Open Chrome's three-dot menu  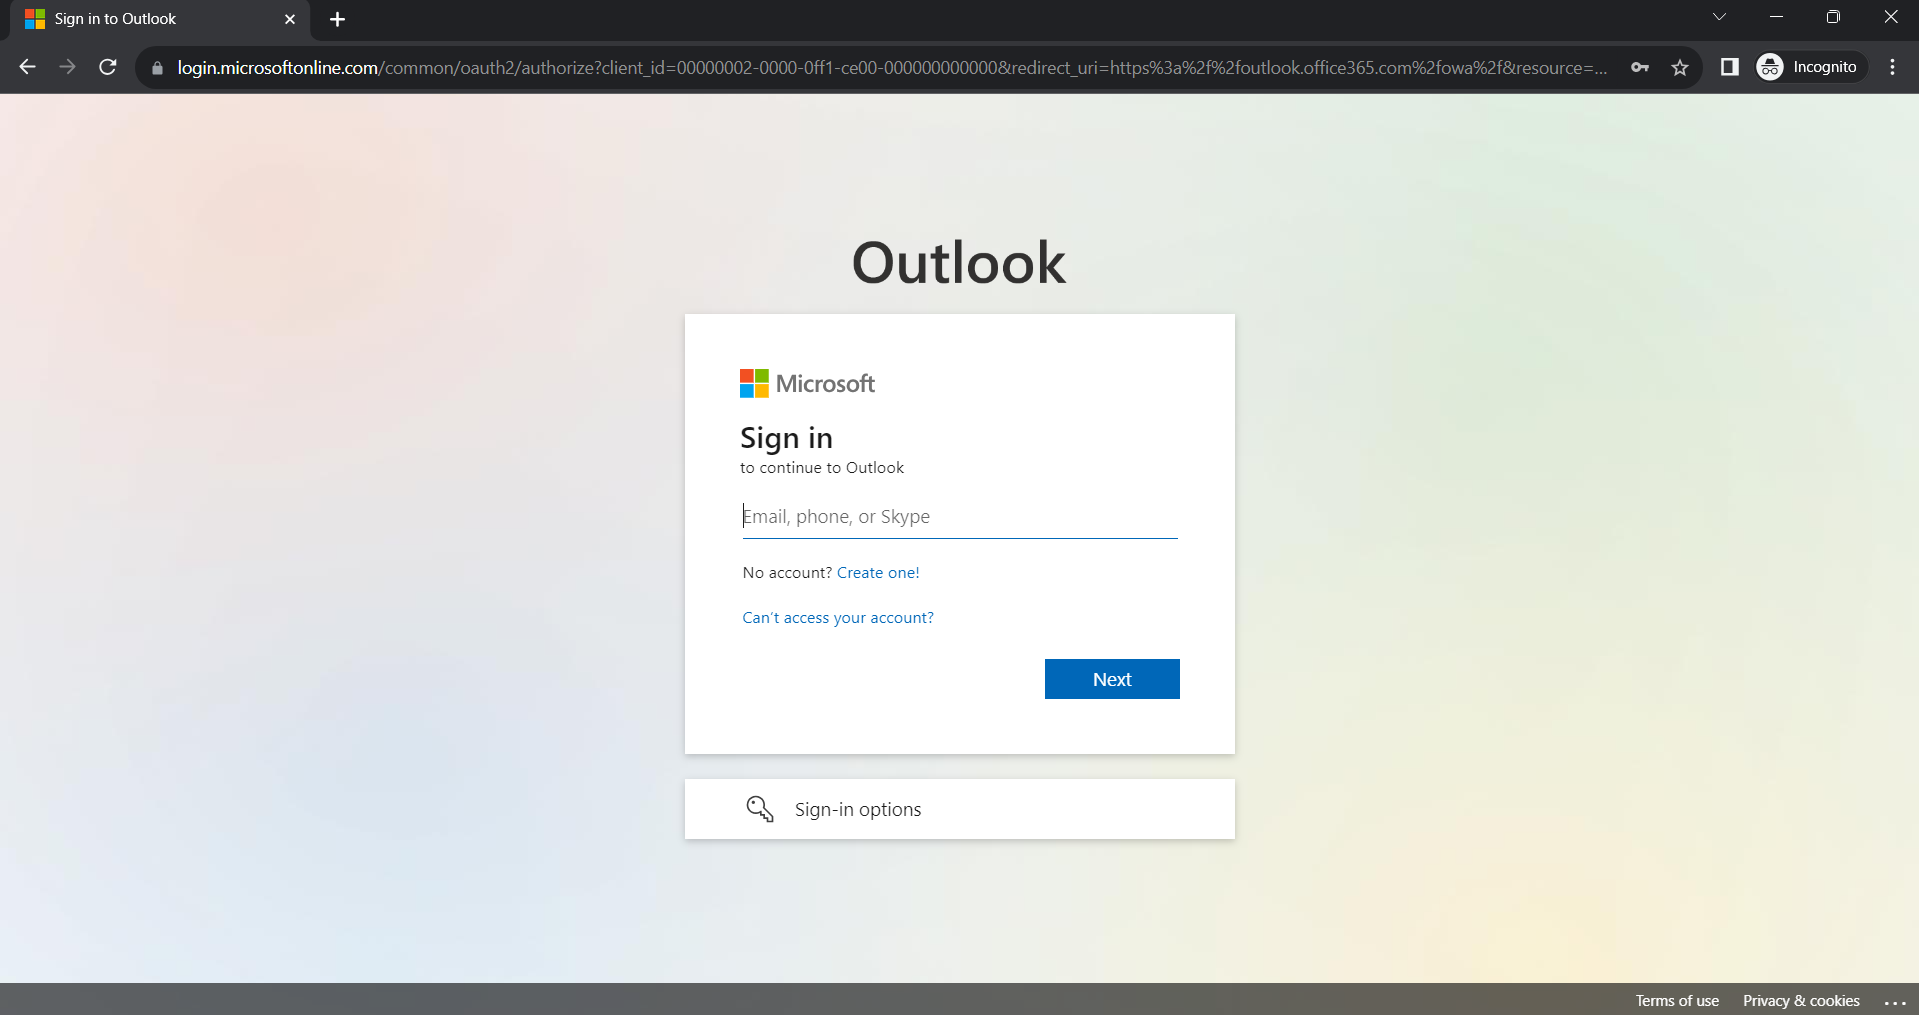point(1891,67)
